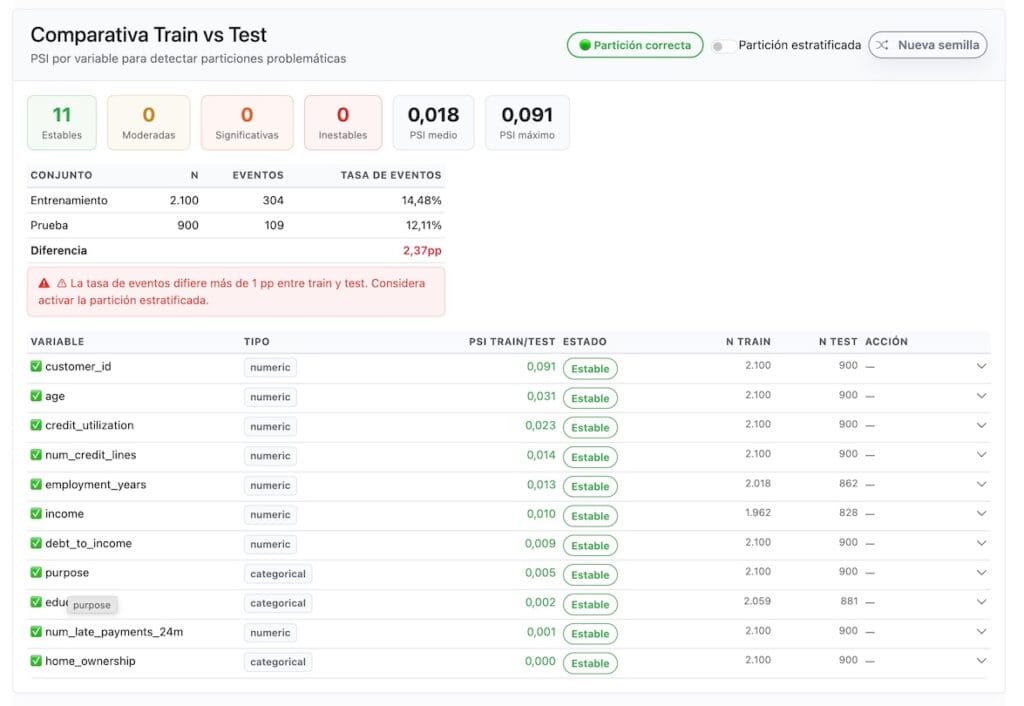Click the Estable badge for num_credit_lines
The height and width of the screenshot is (706, 1024).
590,457
